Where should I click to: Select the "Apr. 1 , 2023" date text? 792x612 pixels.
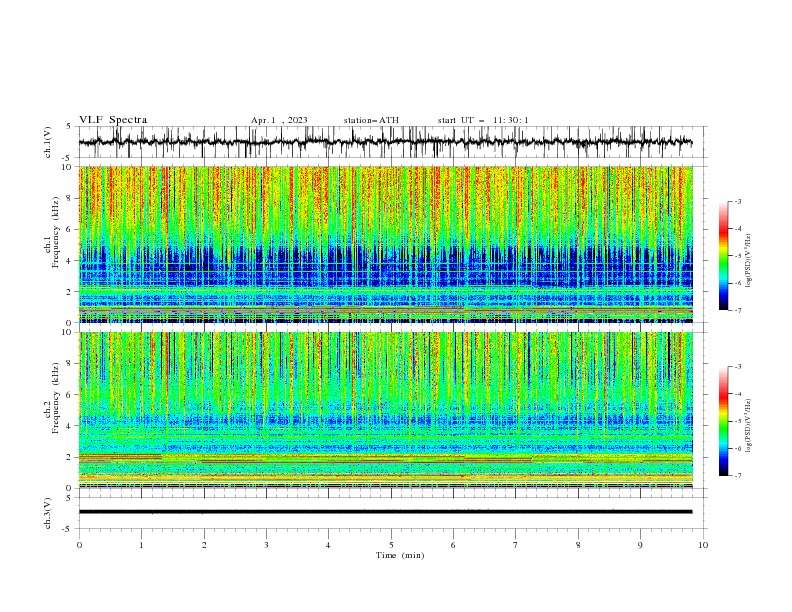279,120
